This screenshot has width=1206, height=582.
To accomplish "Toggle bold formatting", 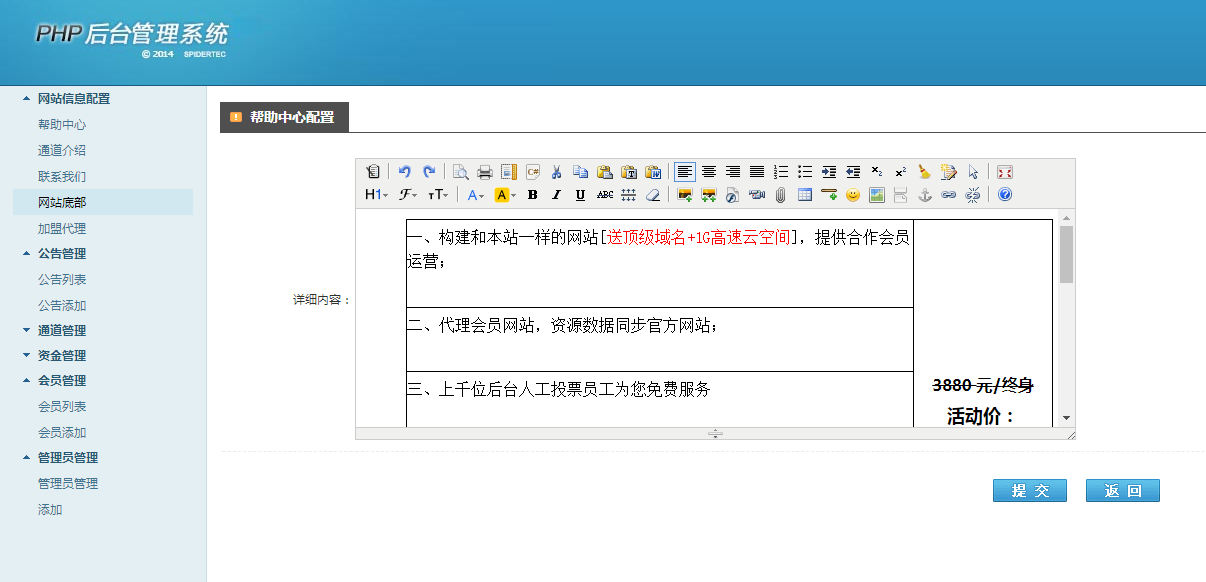I will coord(533,194).
